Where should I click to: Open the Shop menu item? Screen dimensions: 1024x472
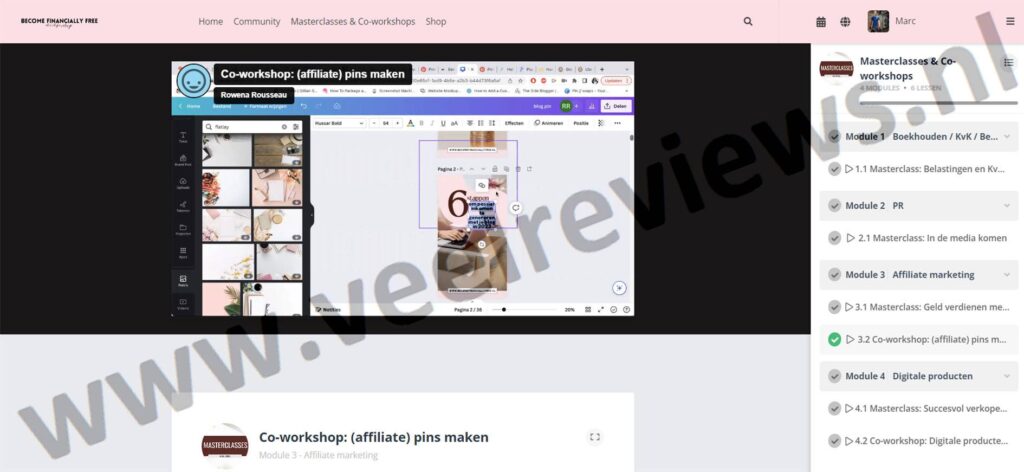[x=436, y=22]
